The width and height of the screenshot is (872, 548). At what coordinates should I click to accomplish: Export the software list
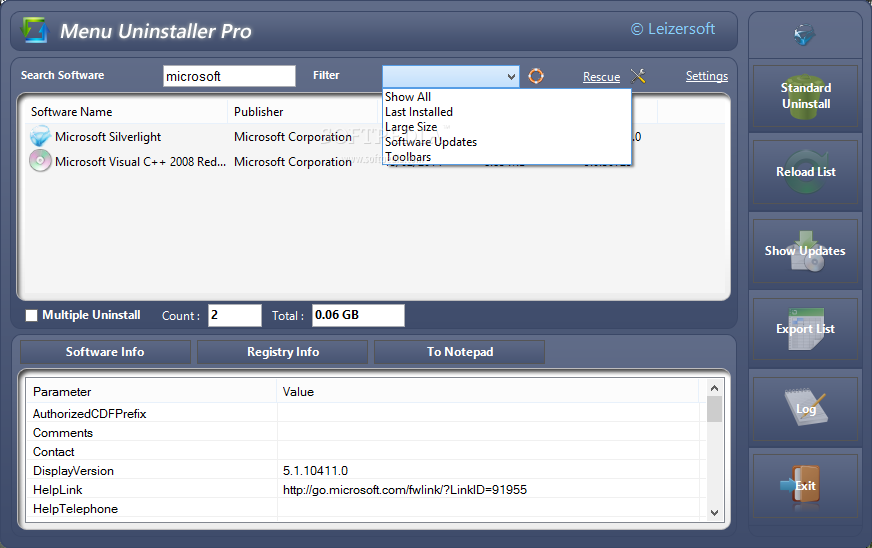(805, 329)
